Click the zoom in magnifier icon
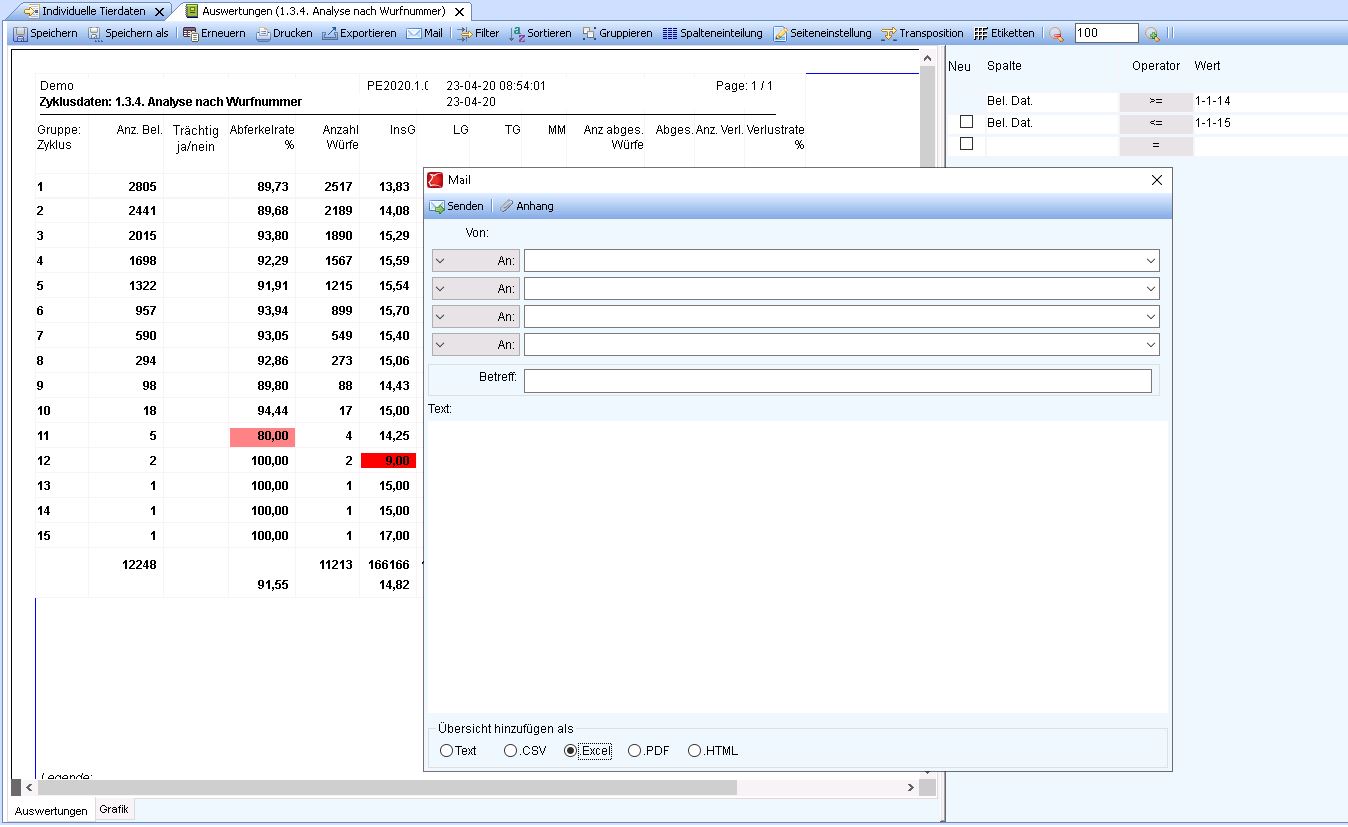The height and width of the screenshot is (827, 1348). point(1153,33)
